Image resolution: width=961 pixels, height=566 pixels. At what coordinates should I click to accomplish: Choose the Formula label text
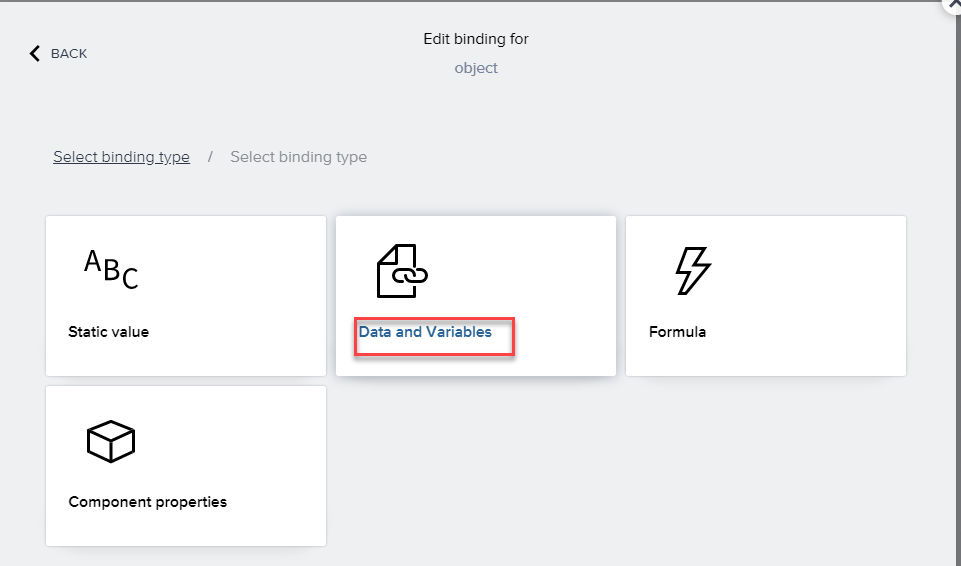[x=677, y=332]
